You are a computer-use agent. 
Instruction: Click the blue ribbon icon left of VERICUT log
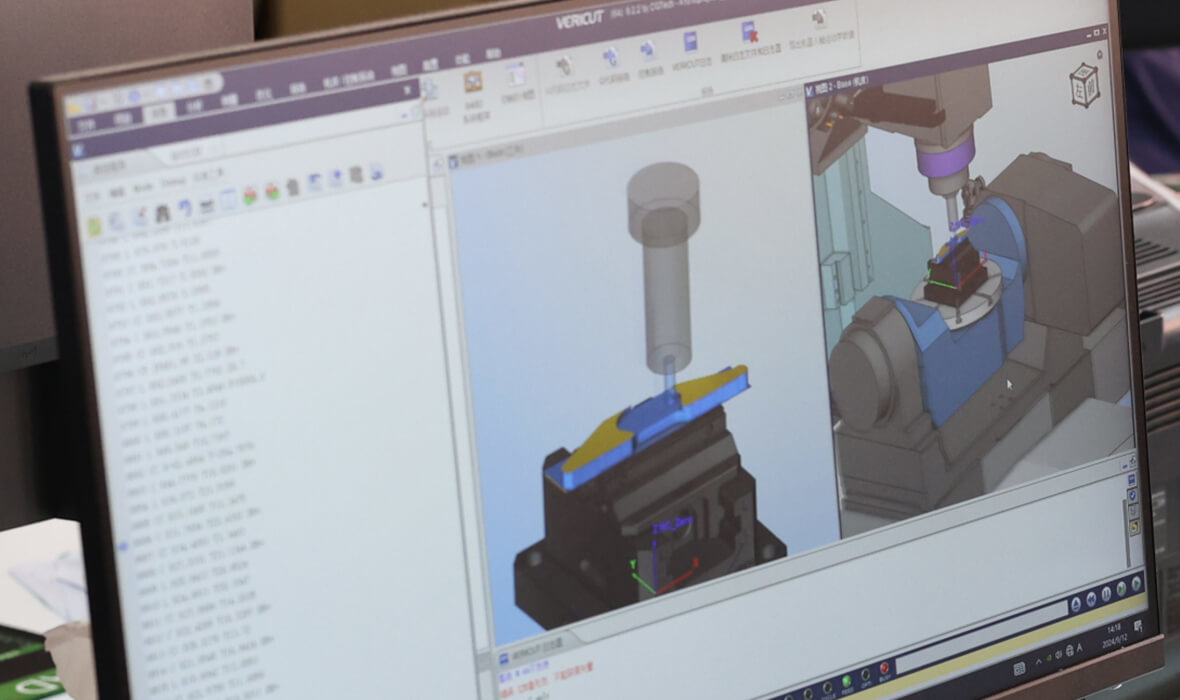click(647, 50)
